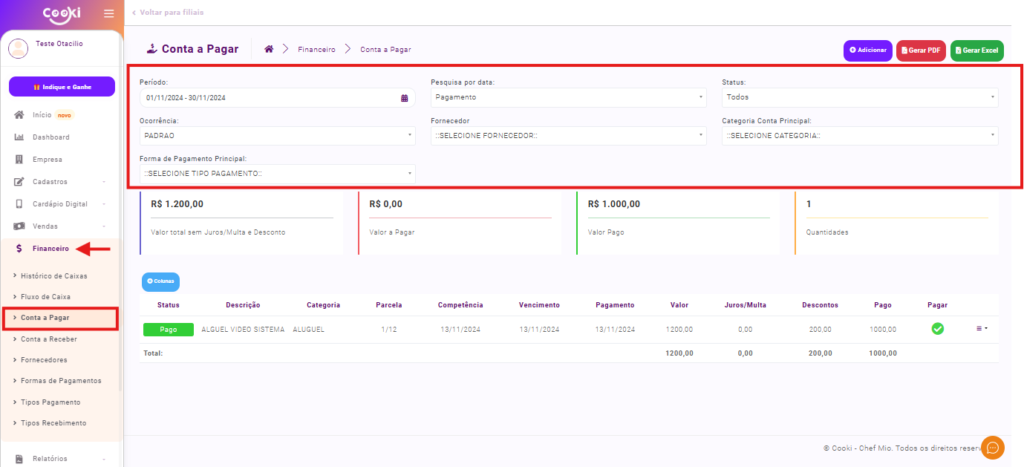The image size is (1024, 467).
Task: Select Fluxo de Caixa menu item
Action: point(47,297)
